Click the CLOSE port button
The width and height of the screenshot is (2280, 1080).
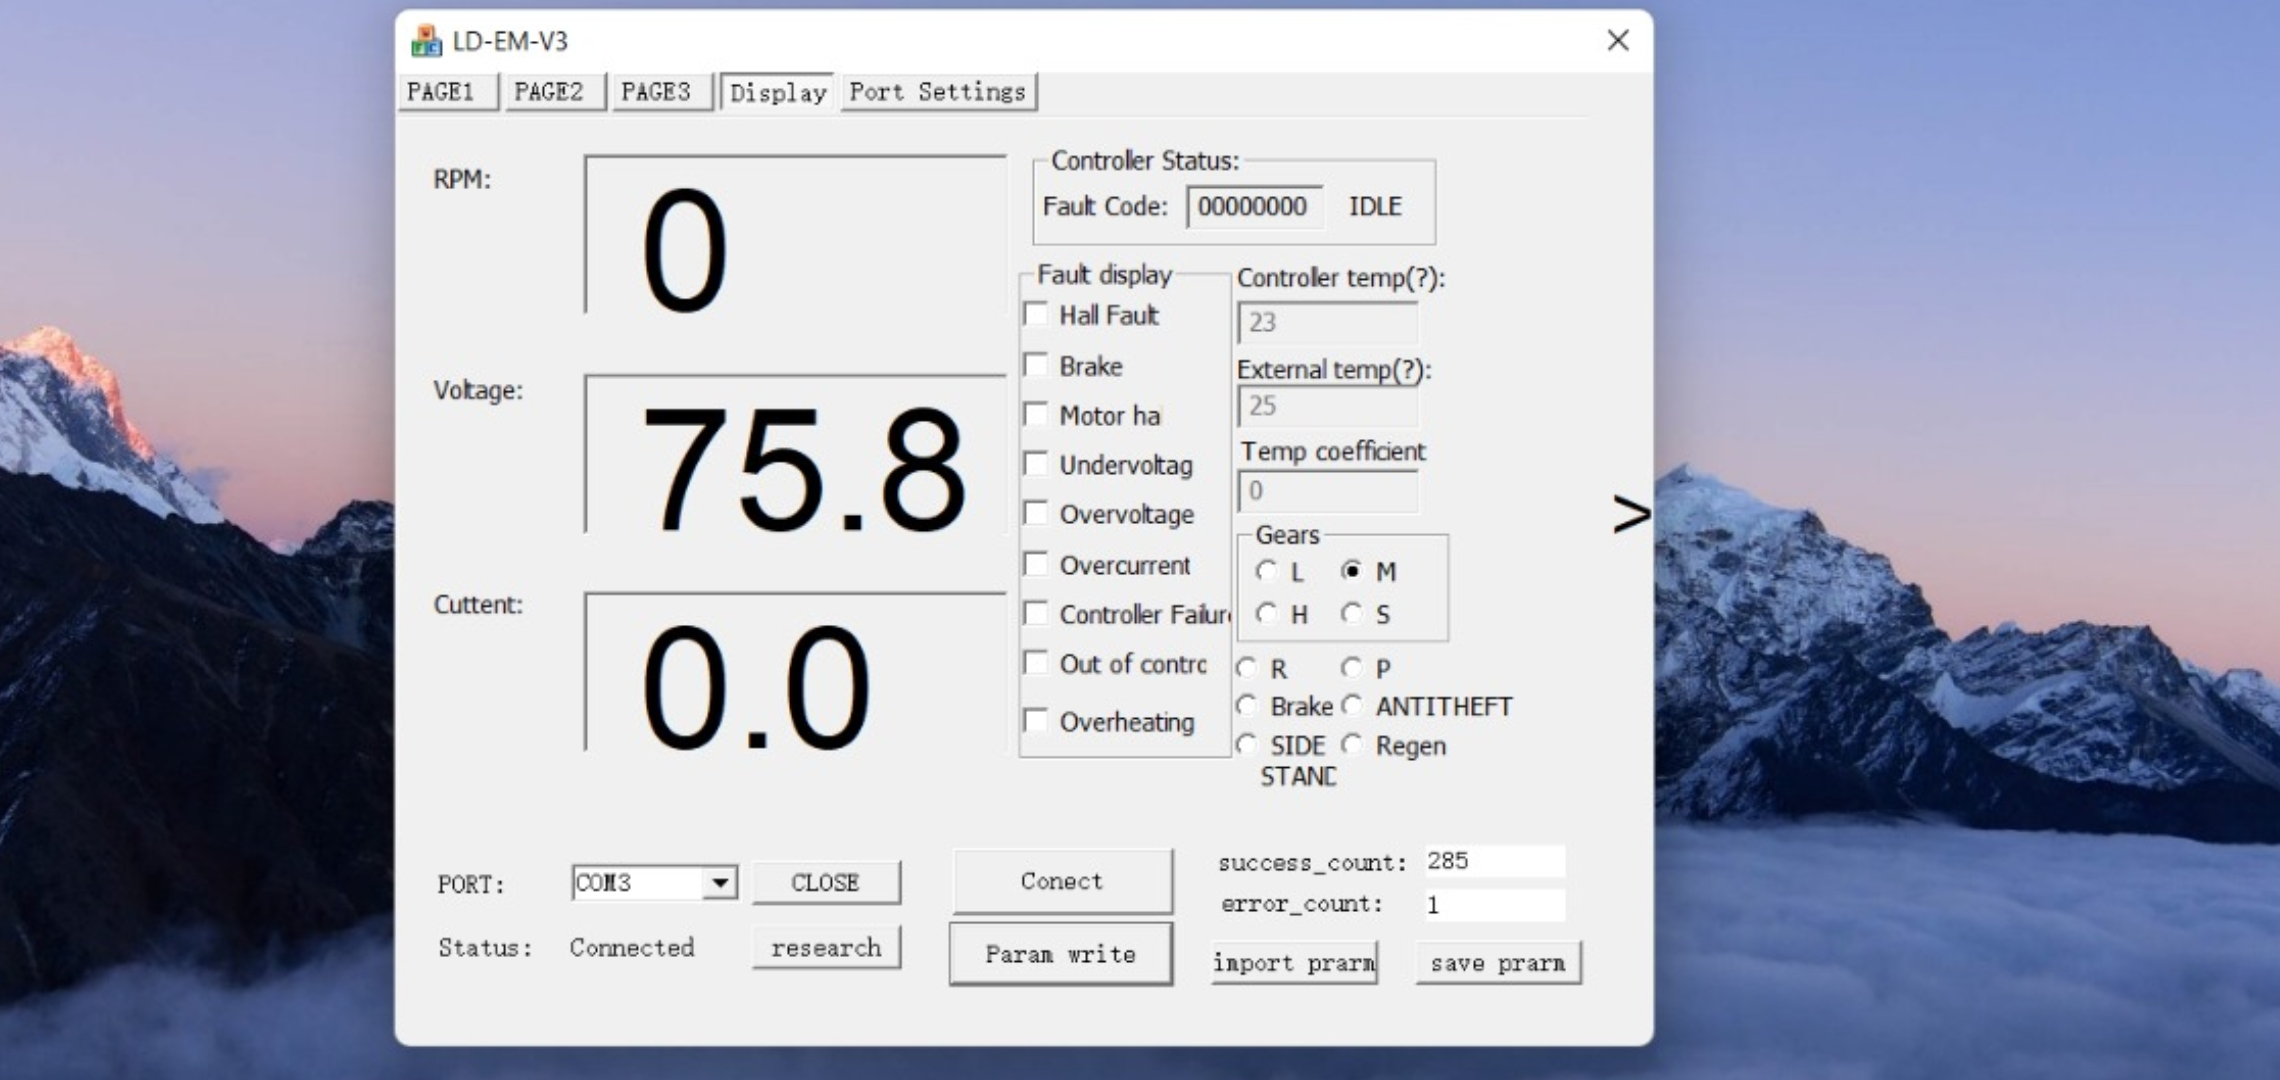tap(825, 883)
